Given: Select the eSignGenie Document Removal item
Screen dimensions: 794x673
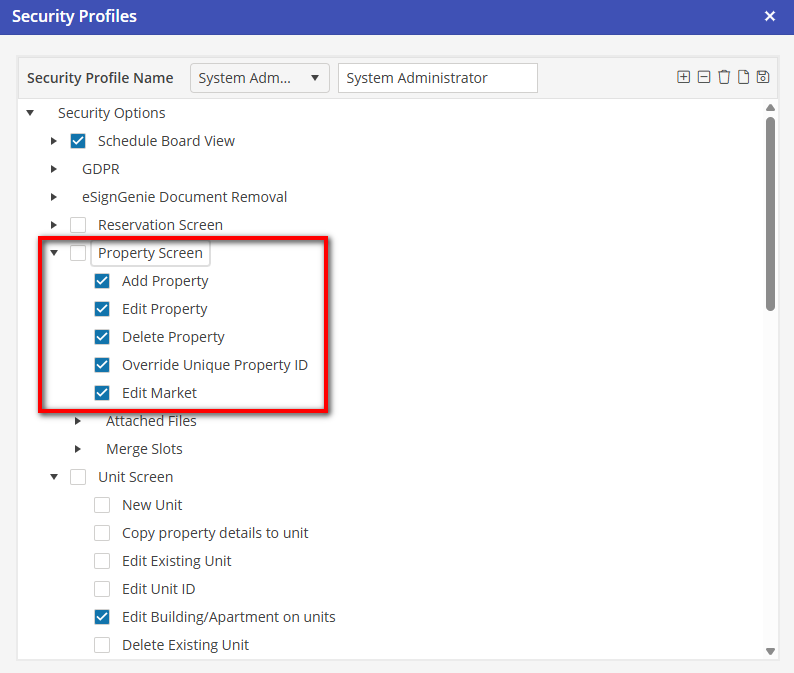Looking at the screenshot, I should pyautogui.click(x=184, y=197).
